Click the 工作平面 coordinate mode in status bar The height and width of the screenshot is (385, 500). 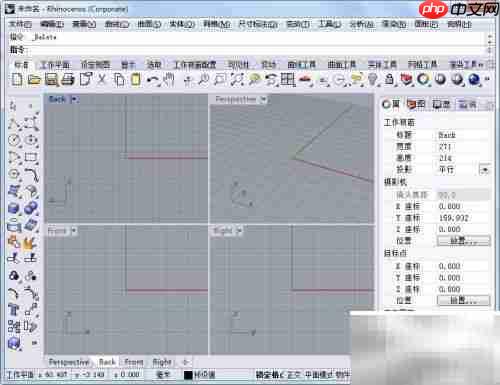[x=21, y=375]
